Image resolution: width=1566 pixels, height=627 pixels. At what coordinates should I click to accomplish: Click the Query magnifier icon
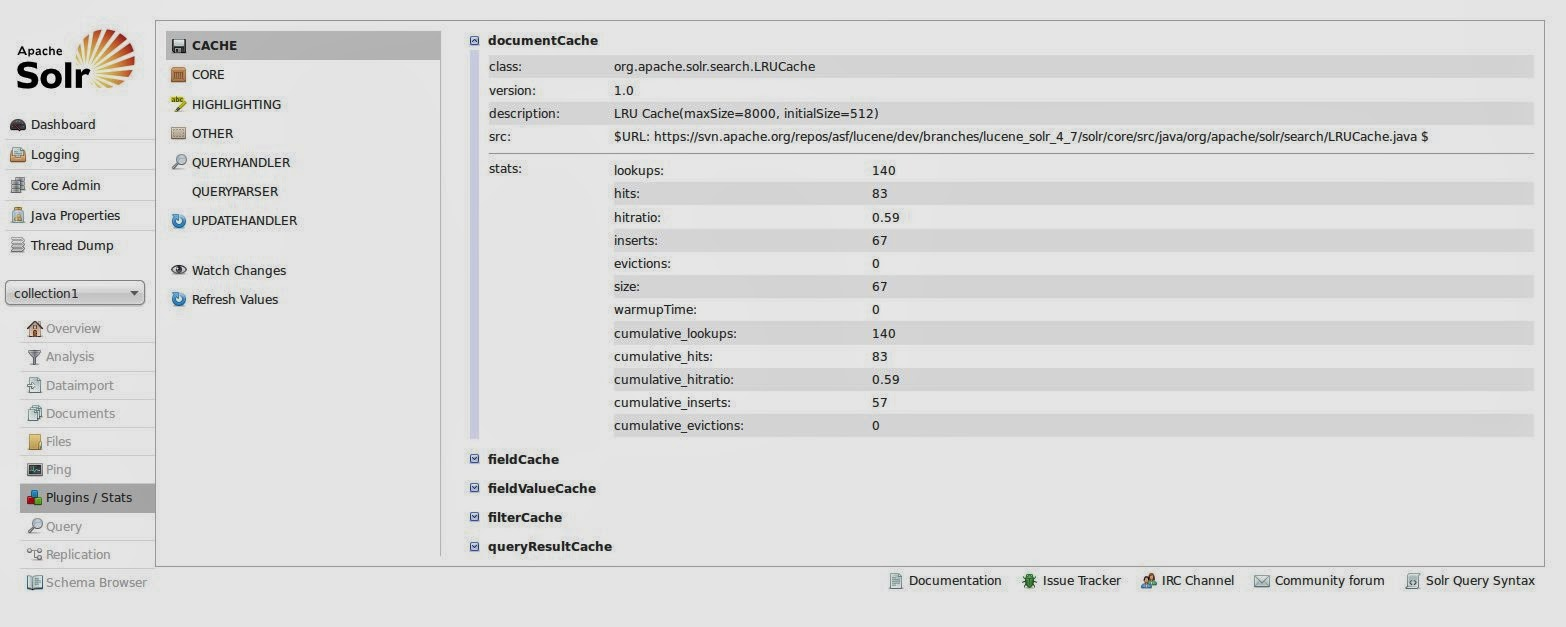35,526
